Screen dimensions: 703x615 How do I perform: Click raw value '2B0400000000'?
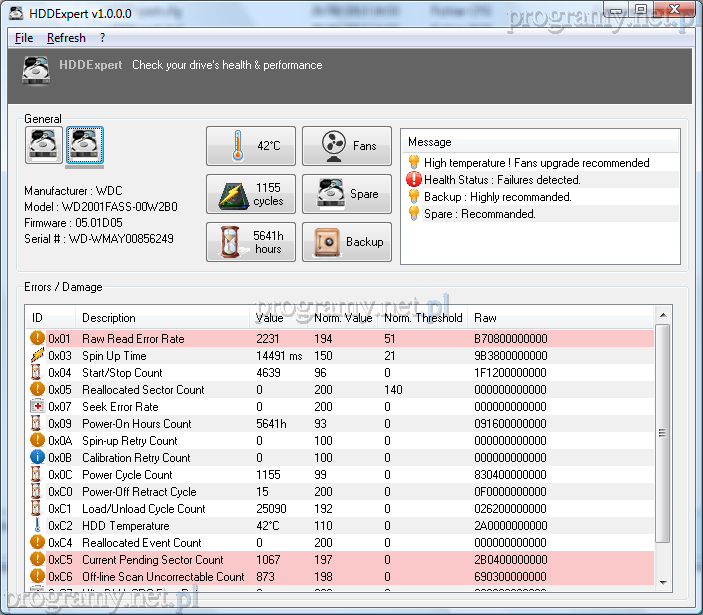511,560
